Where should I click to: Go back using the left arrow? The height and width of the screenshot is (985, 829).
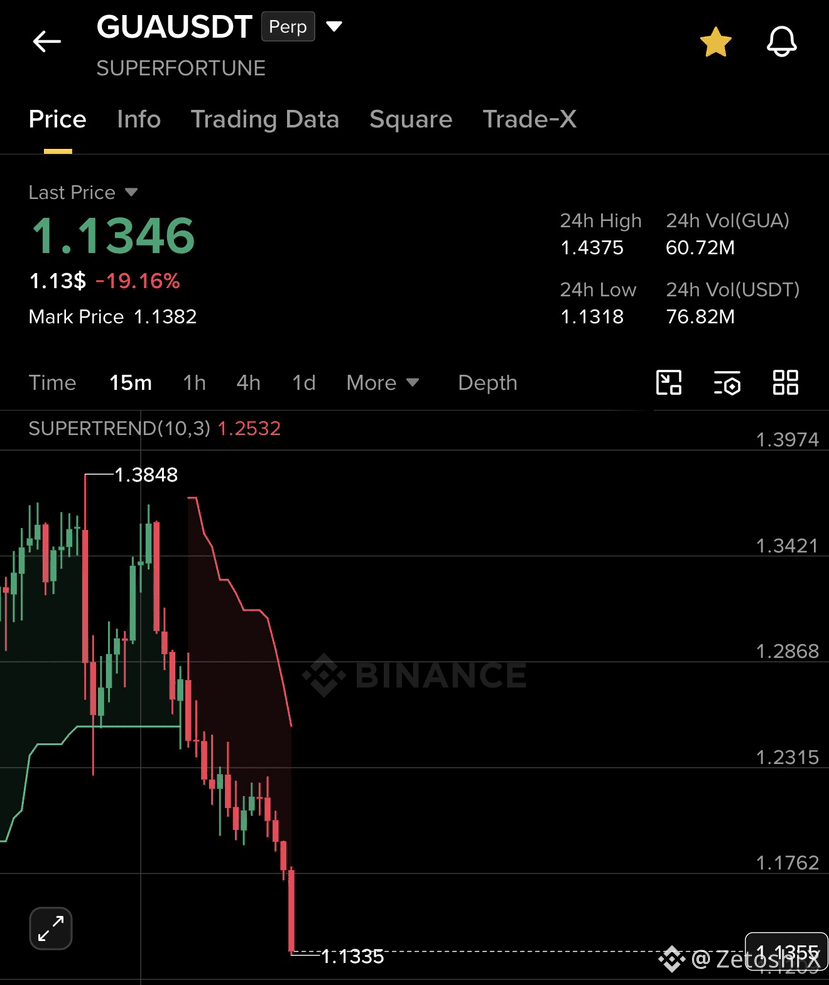point(46,42)
